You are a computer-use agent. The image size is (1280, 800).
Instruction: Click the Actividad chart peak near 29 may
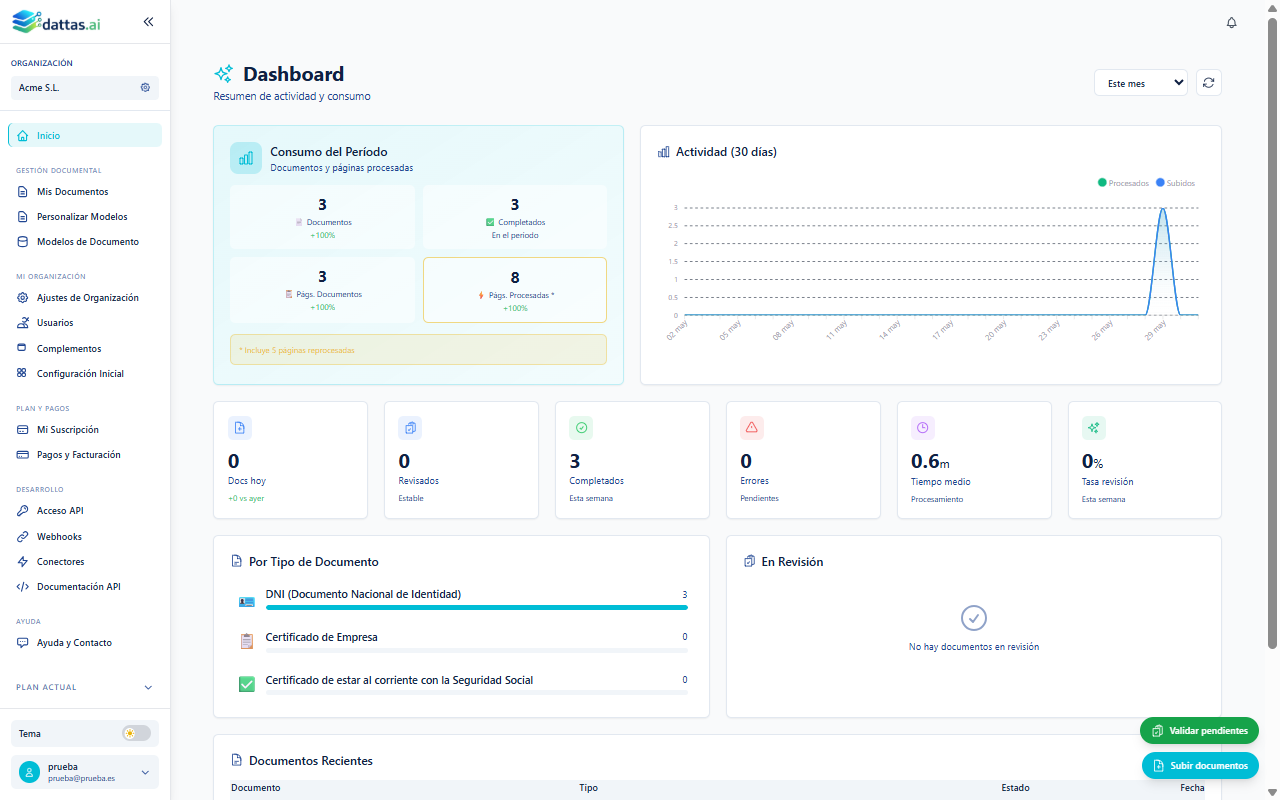pyautogui.click(x=1163, y=209)
